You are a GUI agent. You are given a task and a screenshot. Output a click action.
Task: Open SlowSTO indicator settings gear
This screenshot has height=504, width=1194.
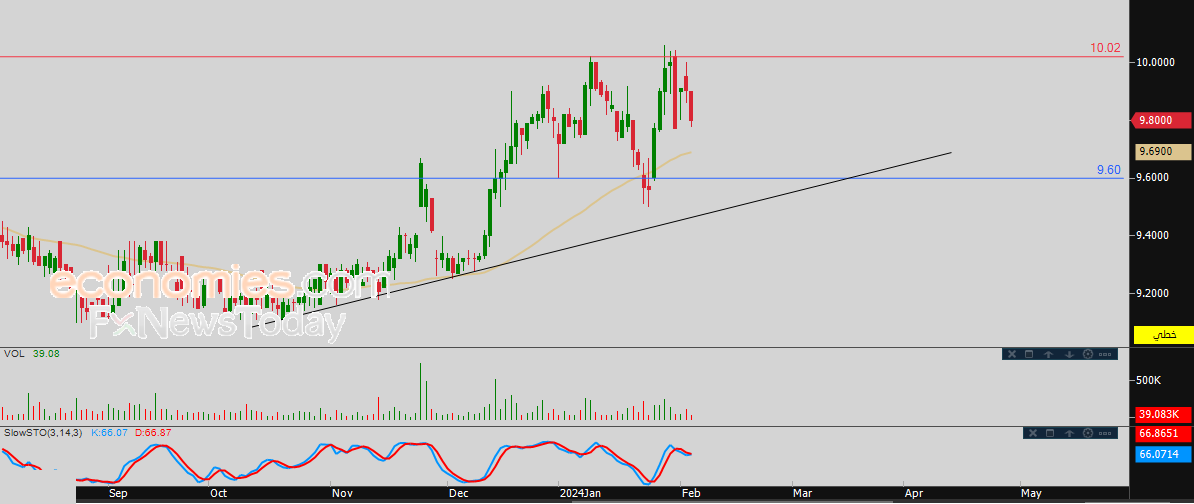[x=1087, y=433]
